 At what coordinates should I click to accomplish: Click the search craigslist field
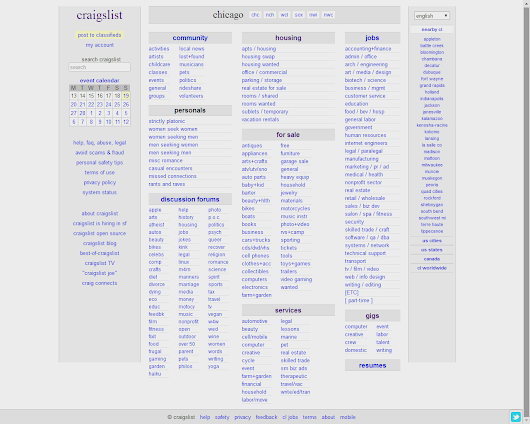99,67
